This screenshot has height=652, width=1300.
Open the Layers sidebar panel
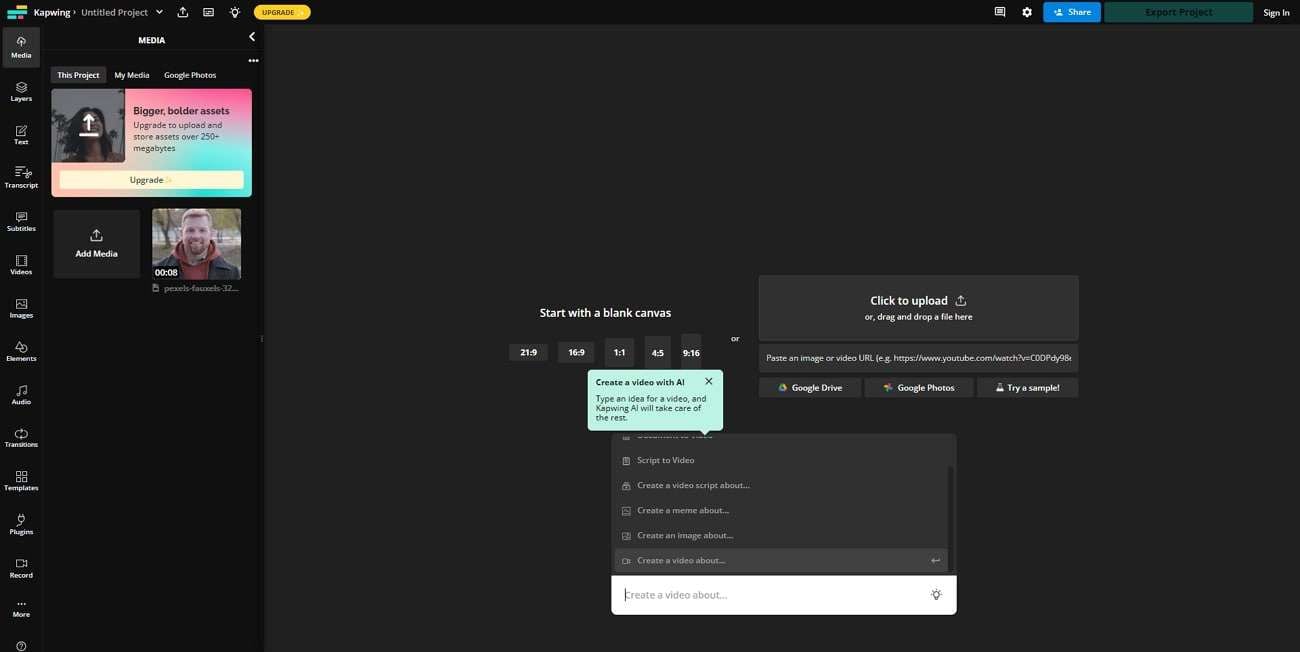click(21, 91)
